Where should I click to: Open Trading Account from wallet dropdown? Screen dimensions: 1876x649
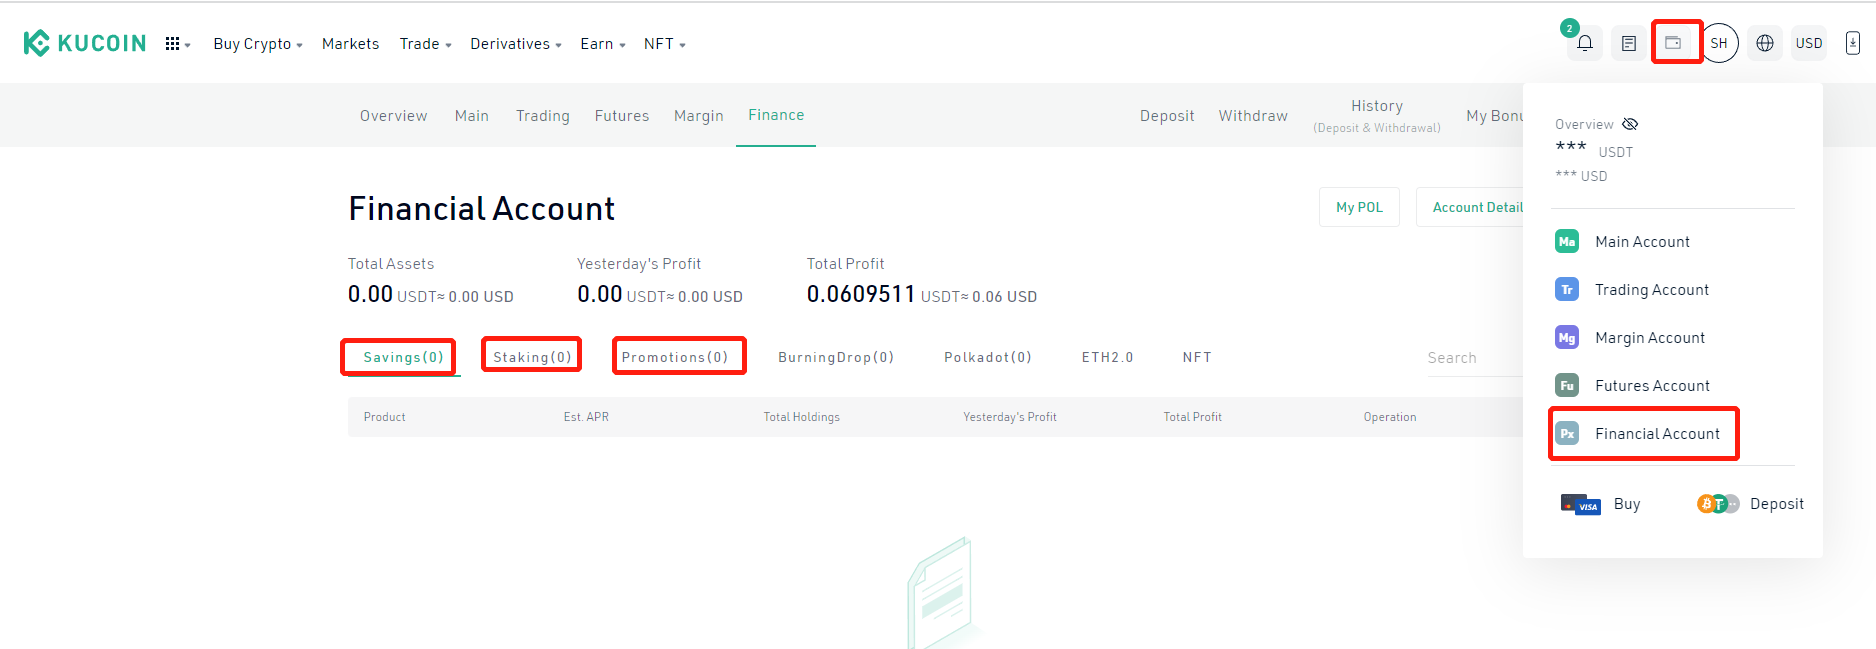click(x=1652, y=289)
